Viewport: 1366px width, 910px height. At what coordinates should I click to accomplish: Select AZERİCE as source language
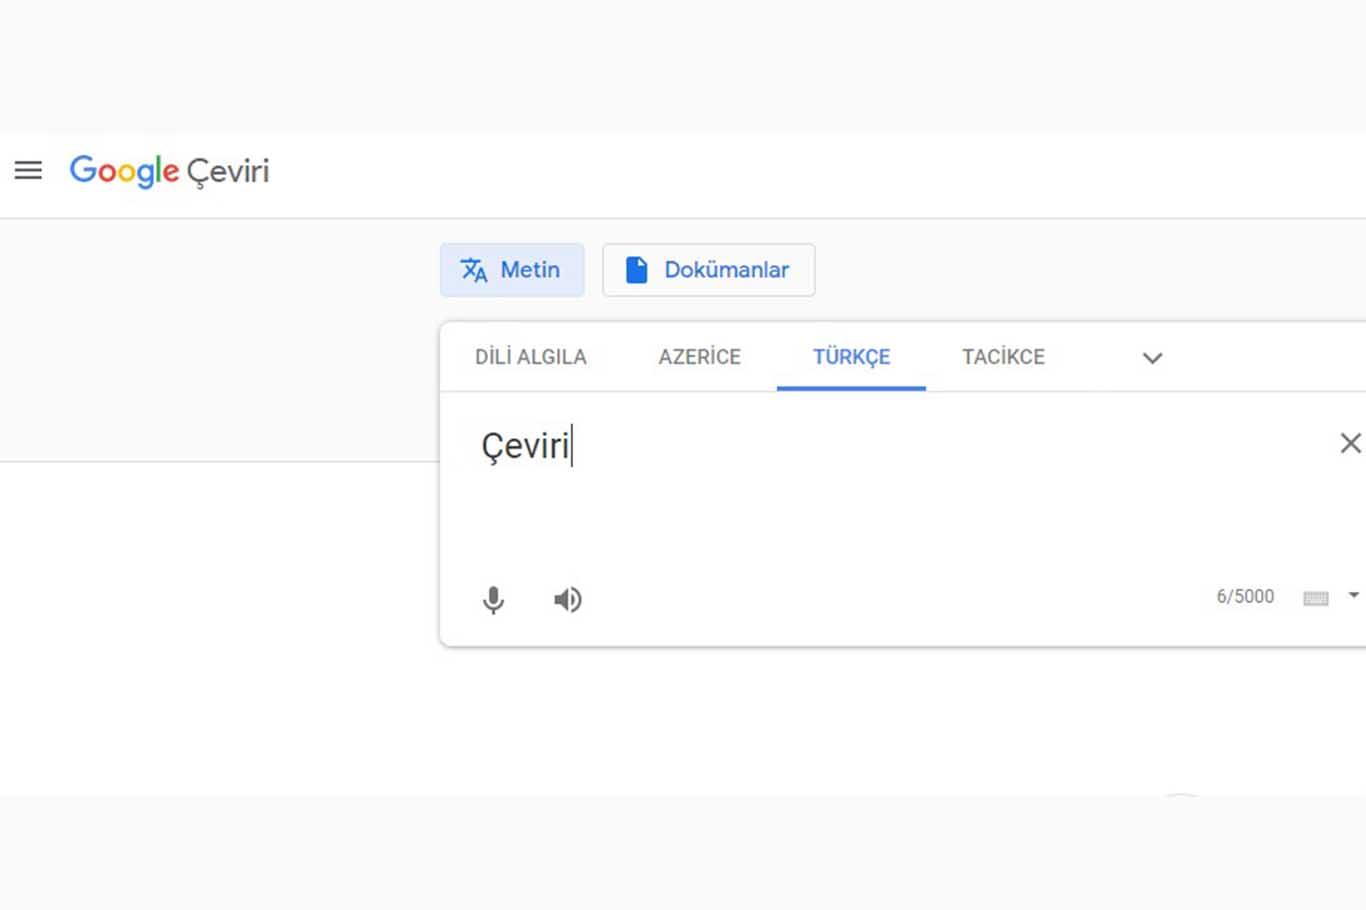[x=699, y=357]
